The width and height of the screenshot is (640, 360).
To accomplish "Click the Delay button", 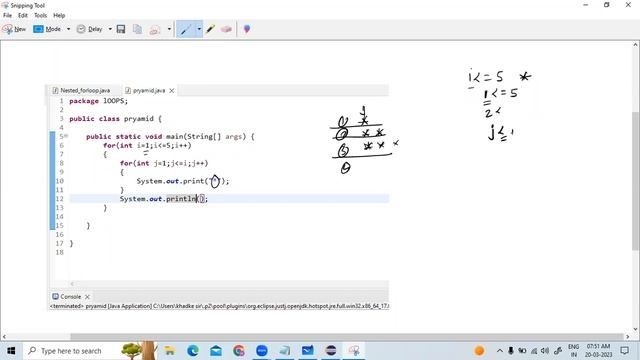I will pos(90,29).
